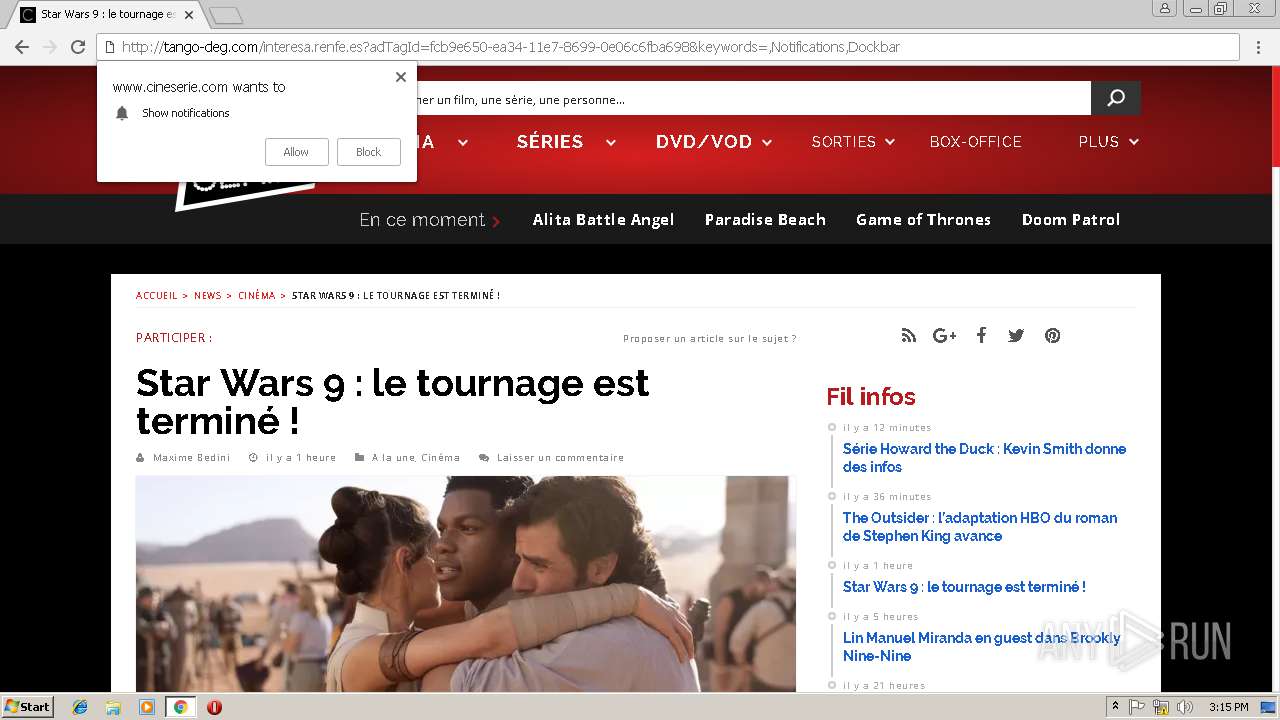Open the SORTIES navigation item

pos(844,142)
